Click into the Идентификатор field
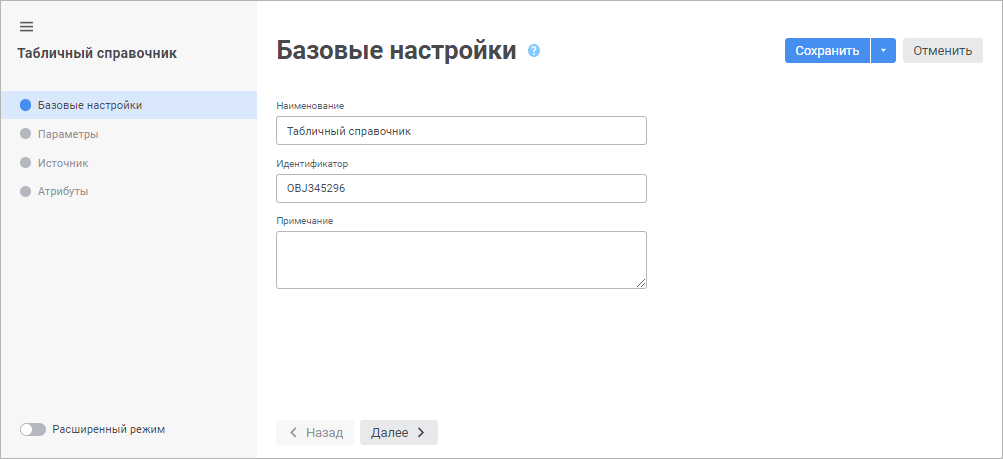1003x459 pixels. (461, 189)
